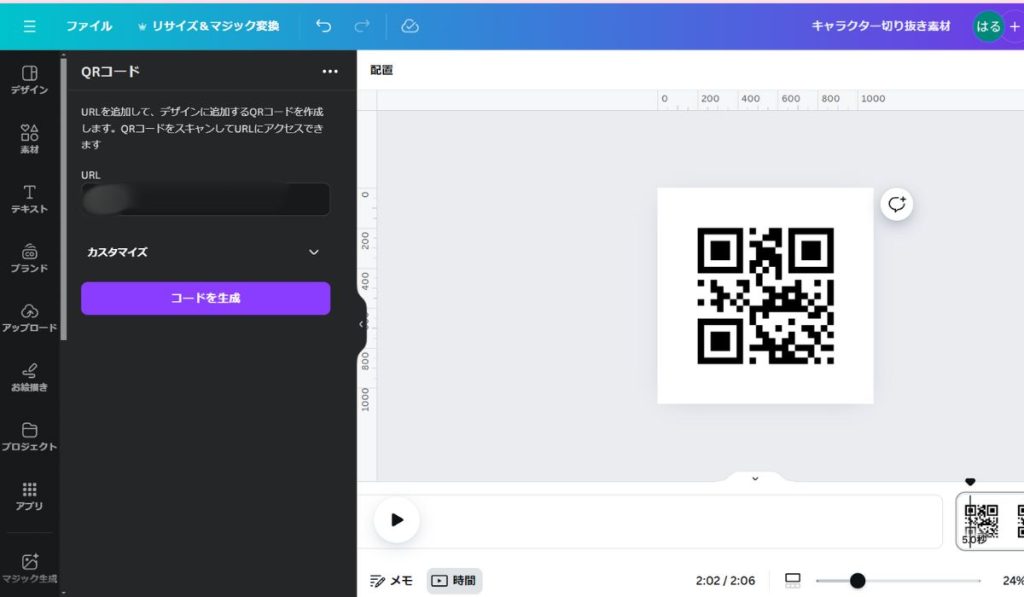Viewport: 1024px width, 597px height.
Task: Select the テキスト text tool
Action: coord(29,198)
